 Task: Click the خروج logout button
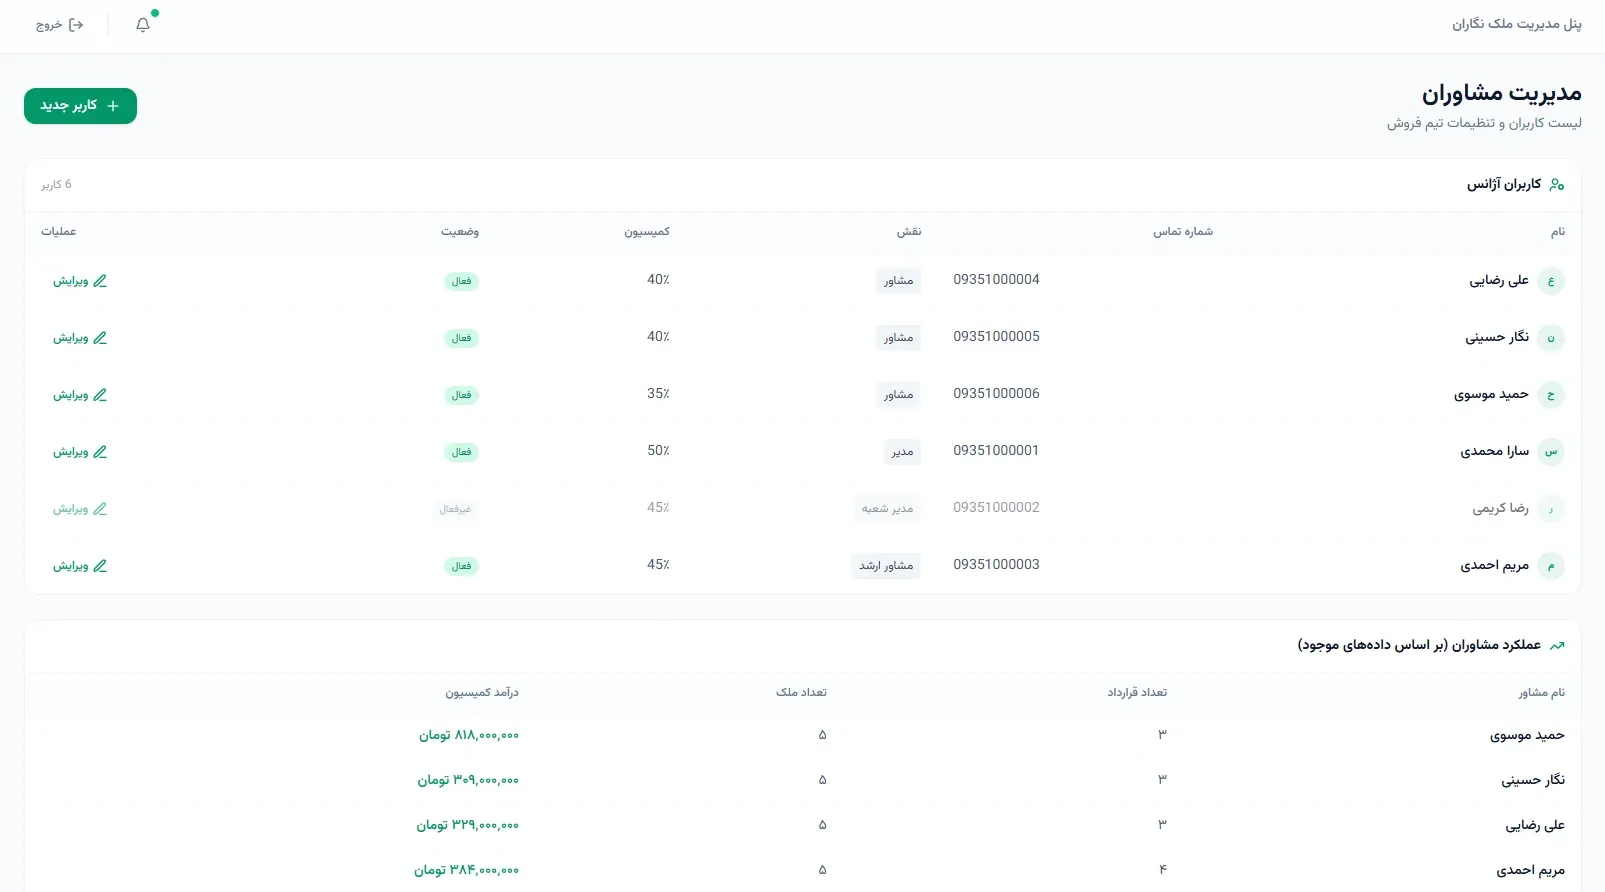click(59, 25)
